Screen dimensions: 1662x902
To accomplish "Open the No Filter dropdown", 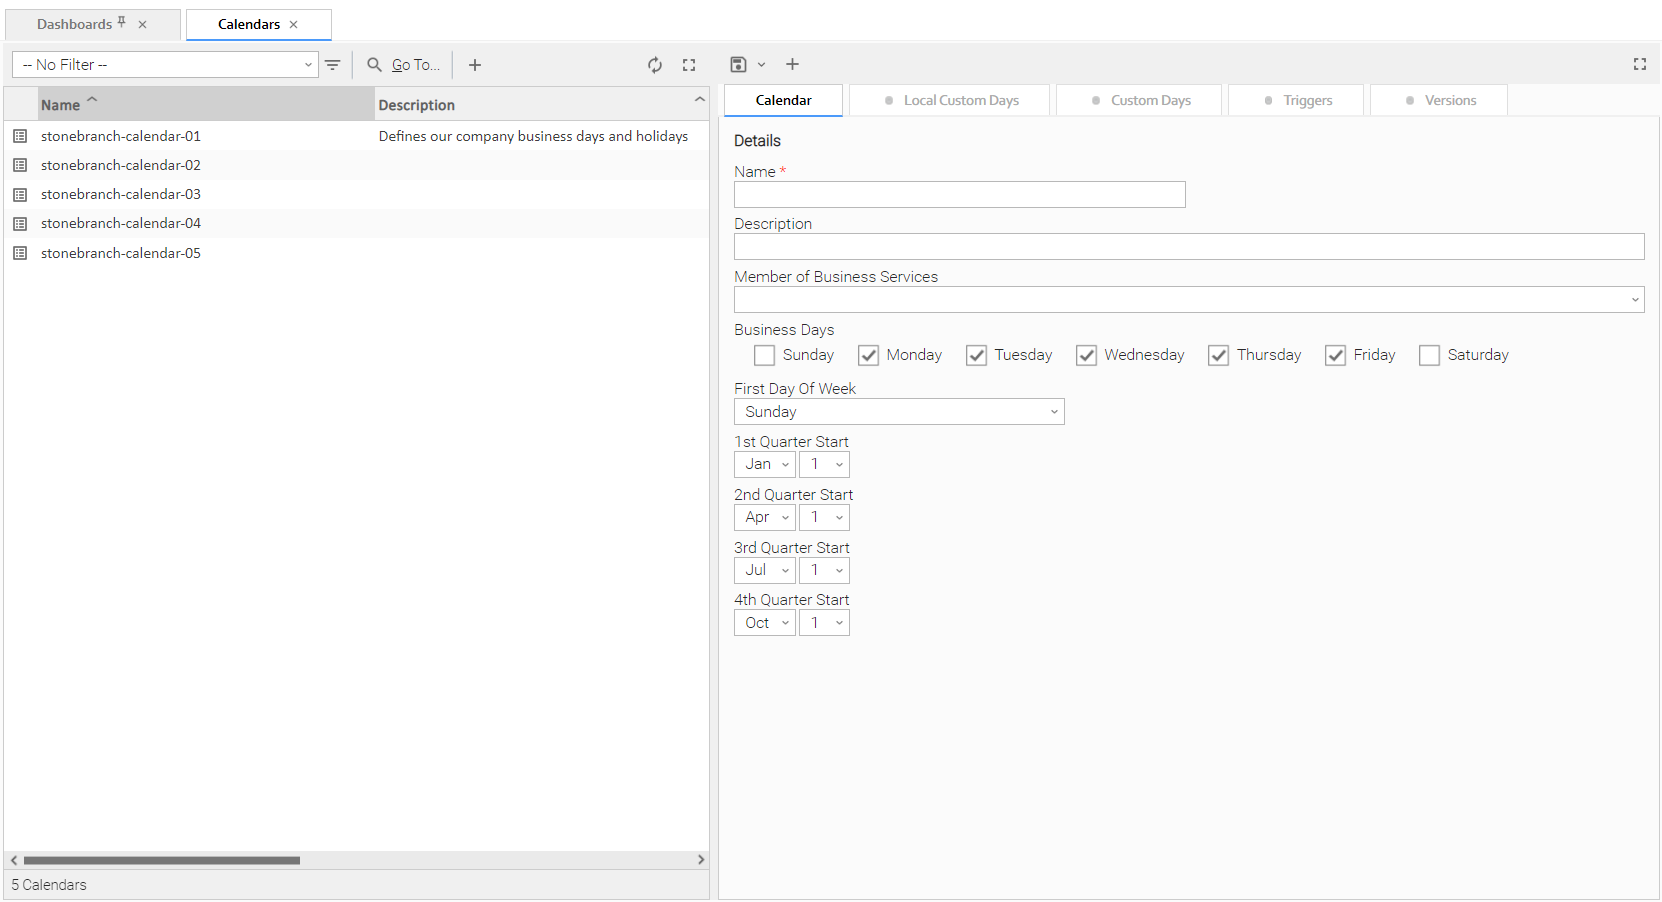I will coord(165,65).
